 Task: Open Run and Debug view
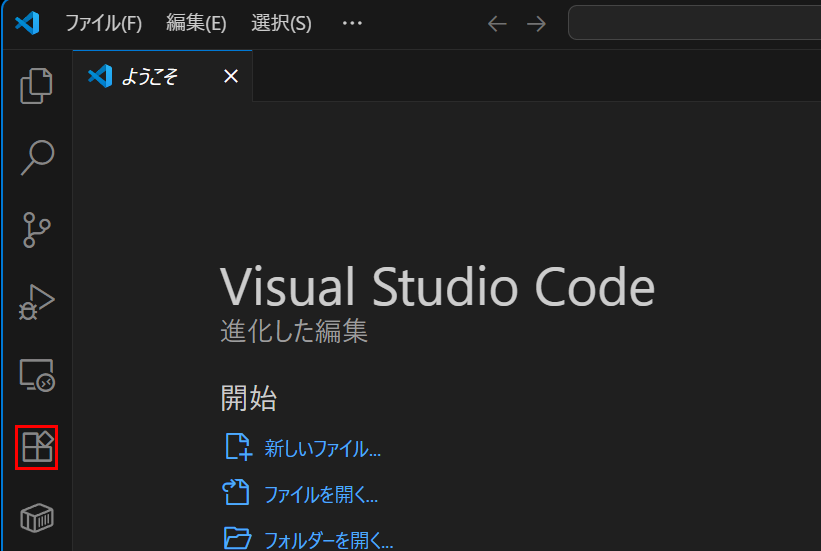[x=36, y=302]
